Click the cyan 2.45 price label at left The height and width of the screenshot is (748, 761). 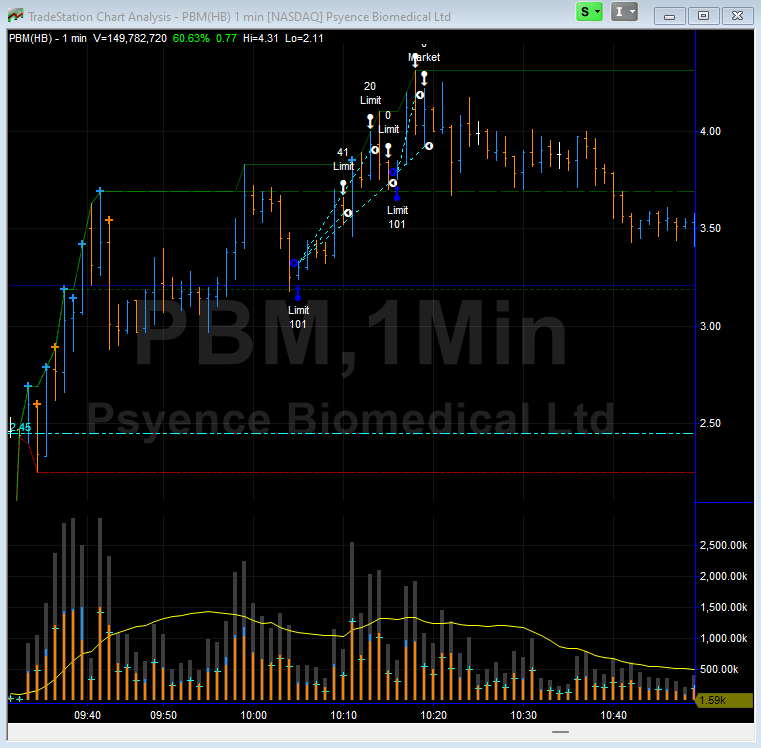[20, 428]
